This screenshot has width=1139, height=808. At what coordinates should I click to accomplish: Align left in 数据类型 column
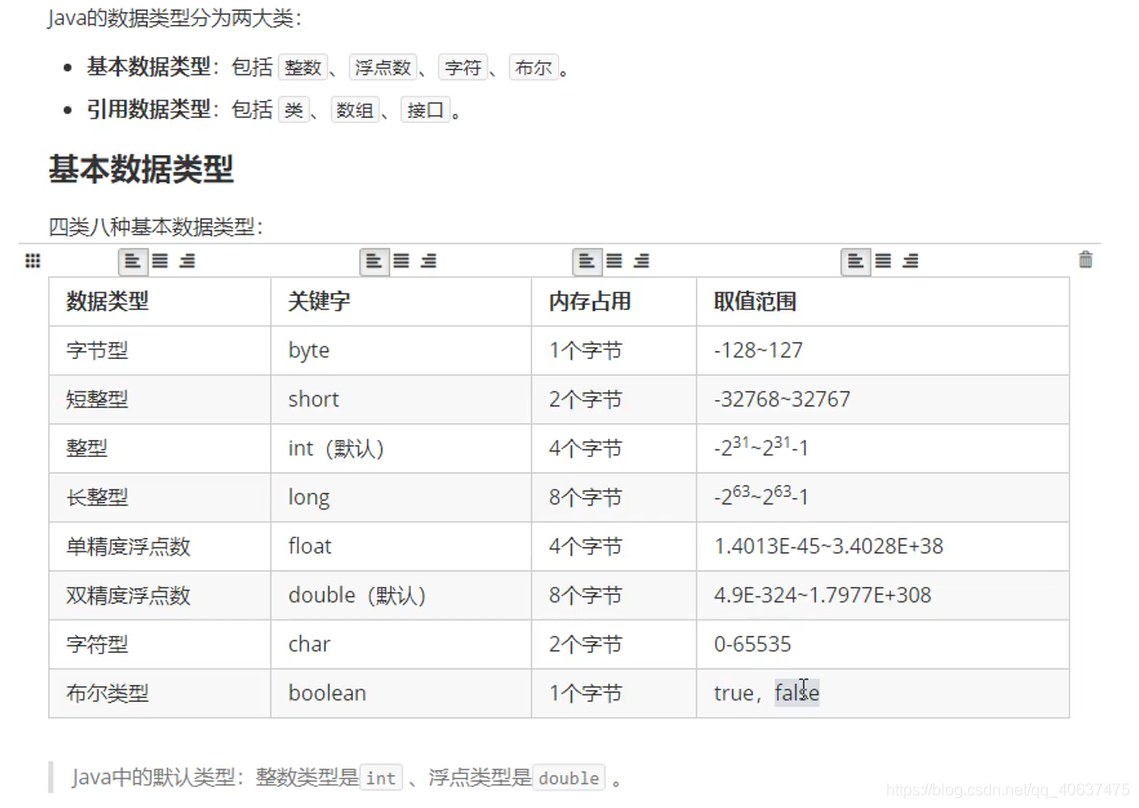pos(133,261)
